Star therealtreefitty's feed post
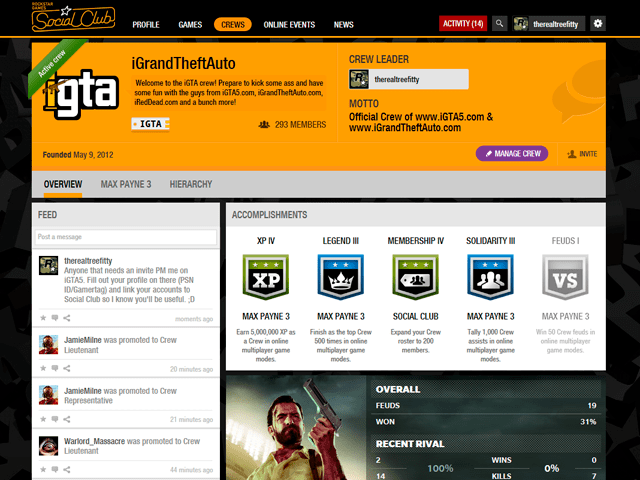This screenshot has height=480, width=640. 43,318
